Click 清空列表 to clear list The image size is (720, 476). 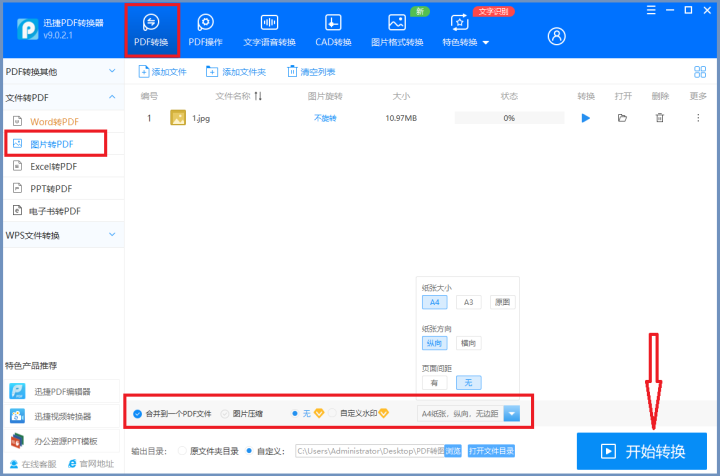pyautogui.click(x=311, y=72)
